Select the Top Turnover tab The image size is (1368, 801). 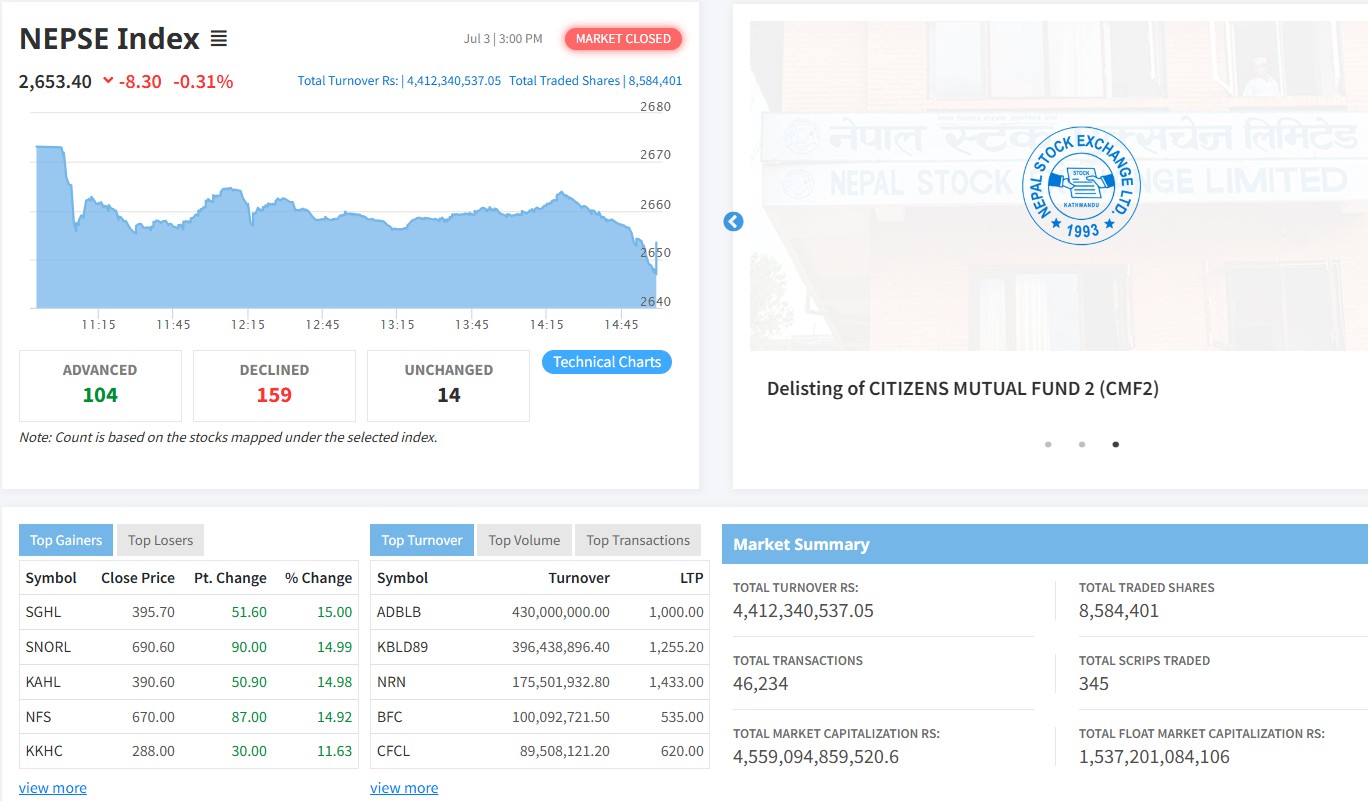pyautogui.click(x=422, y=540)
